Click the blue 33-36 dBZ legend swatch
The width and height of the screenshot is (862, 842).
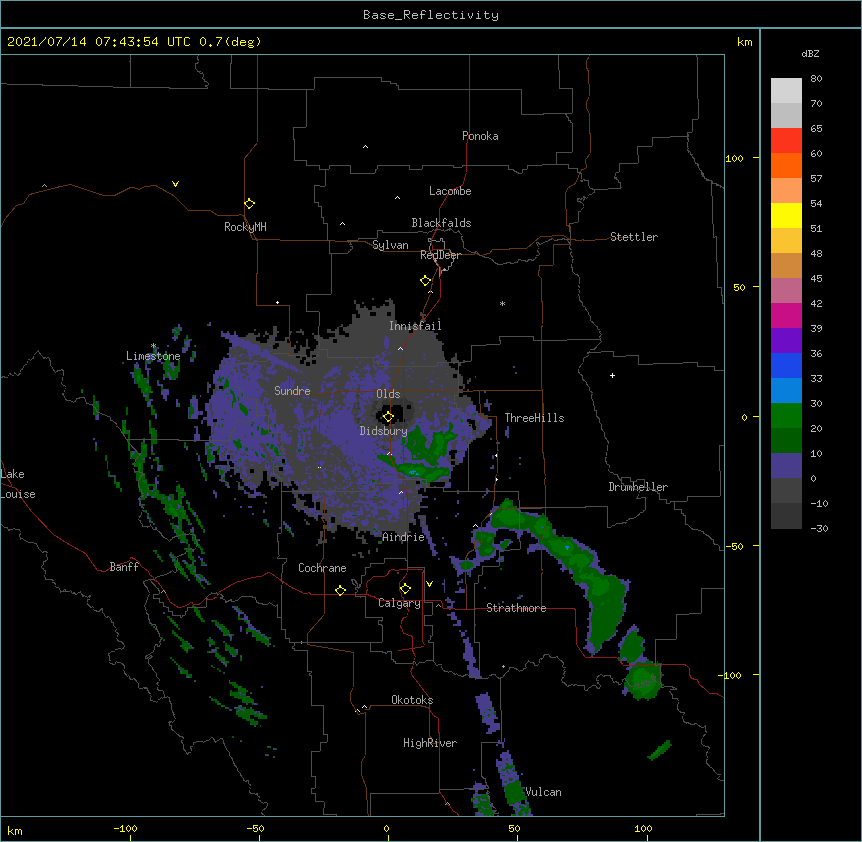click(x=786, y=365)
